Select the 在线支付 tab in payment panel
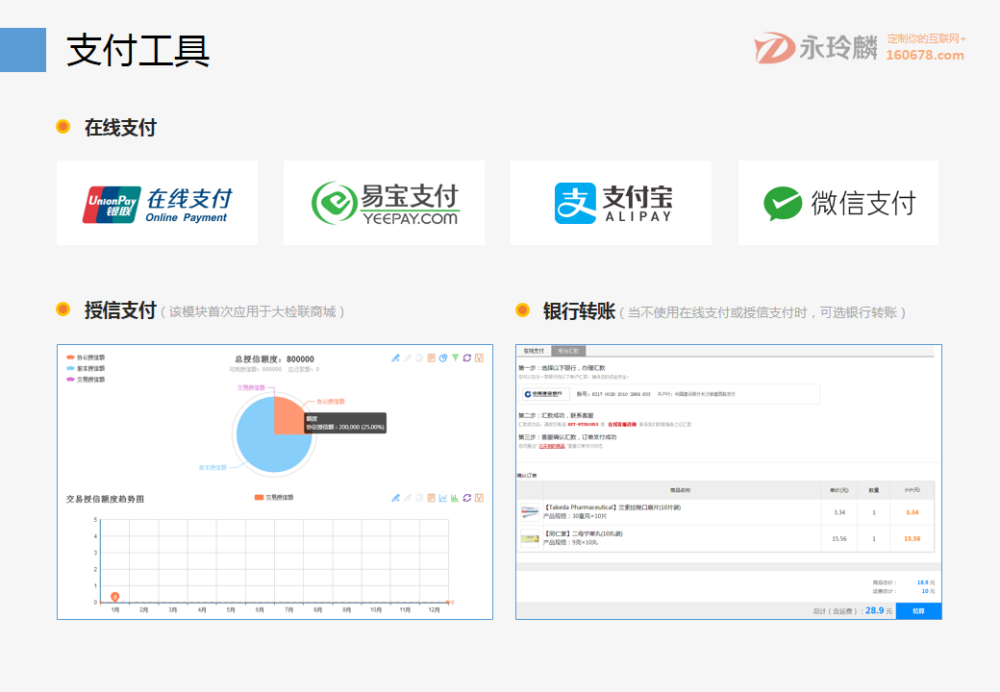This screenshot has height=692, width=1000. pos(534,351)
